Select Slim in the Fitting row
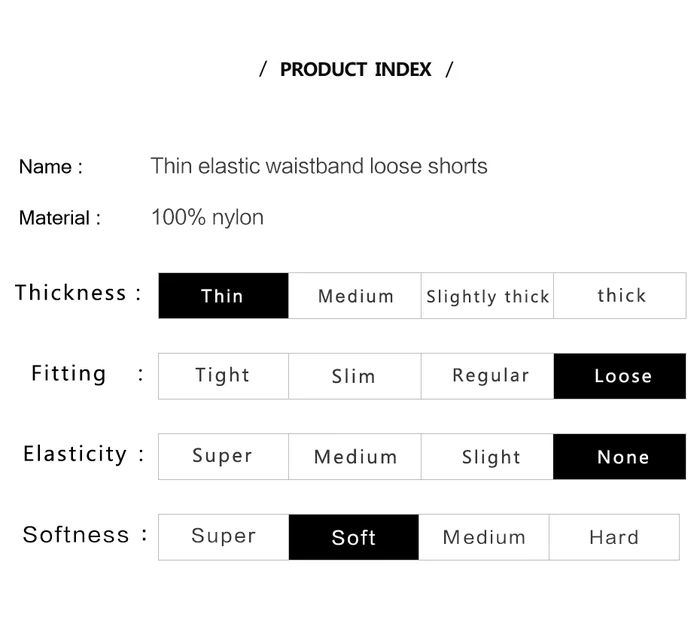The width and height of the screenshot is (700, 644). [355, 376]
